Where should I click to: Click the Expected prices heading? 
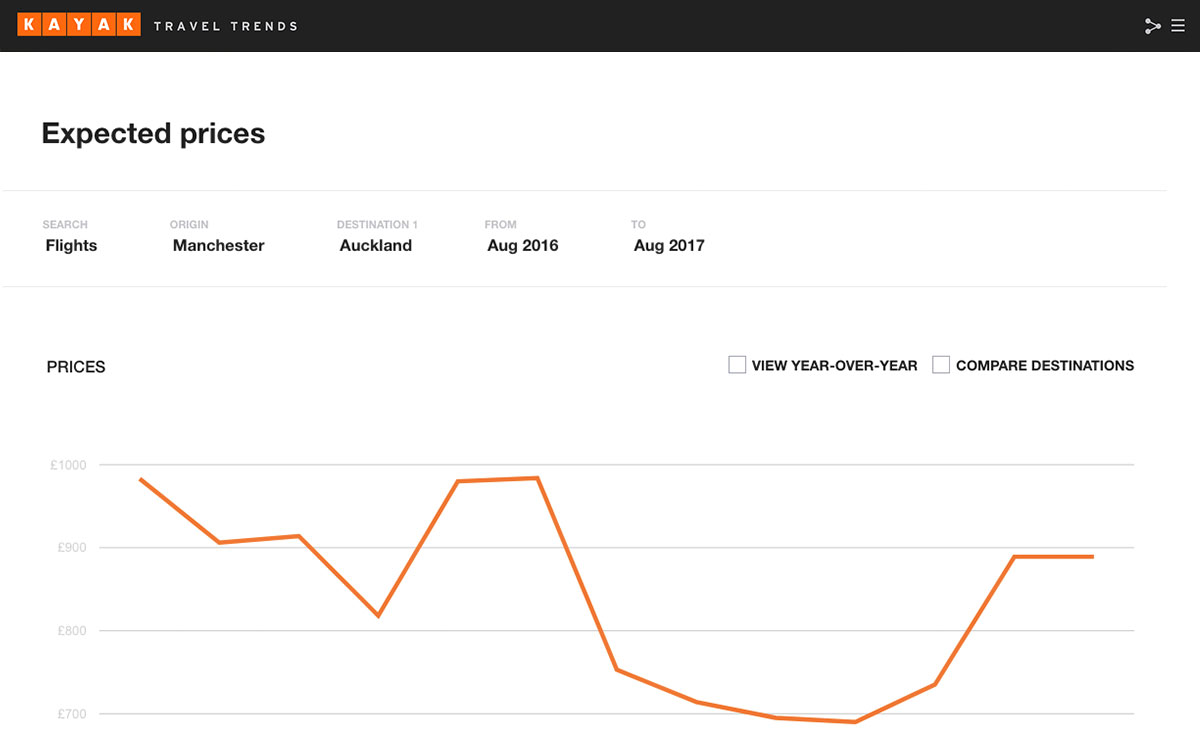pos(153,133)
